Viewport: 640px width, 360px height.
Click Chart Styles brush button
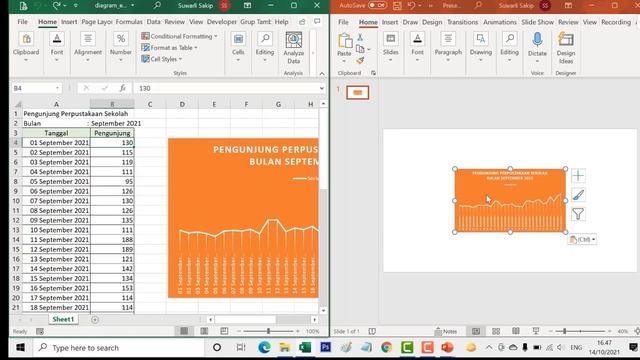pos(578,195)
